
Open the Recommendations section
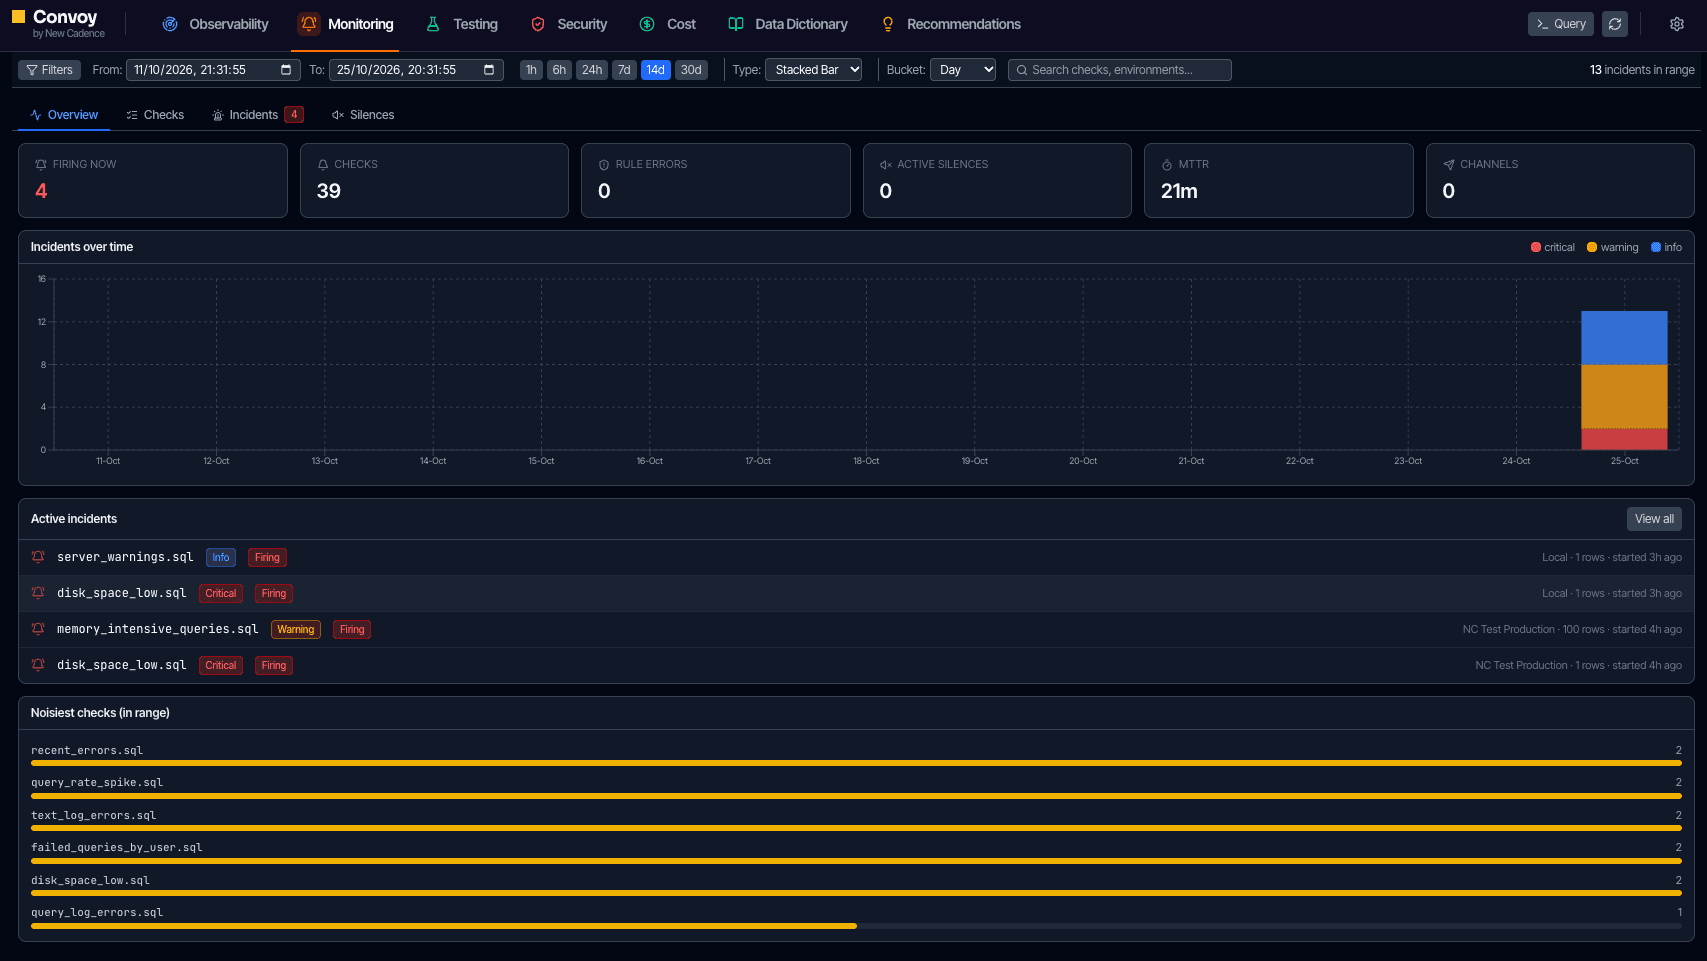click(x=951, y=24)
